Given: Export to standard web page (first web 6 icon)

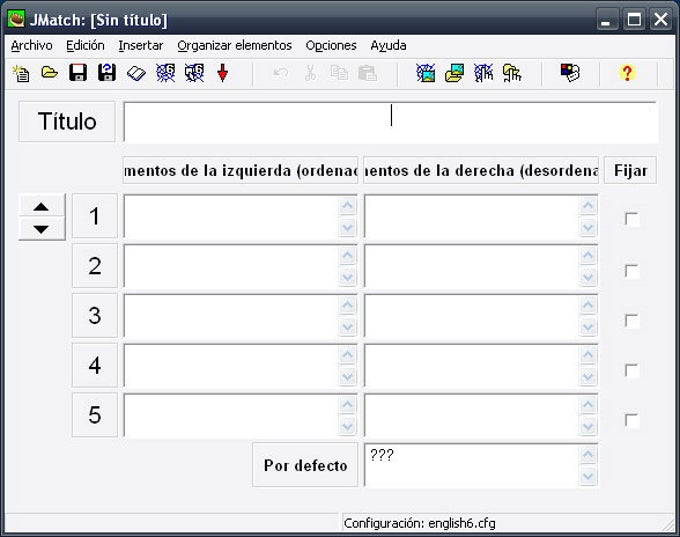Looking at the screenshot, I should (166, 73).
